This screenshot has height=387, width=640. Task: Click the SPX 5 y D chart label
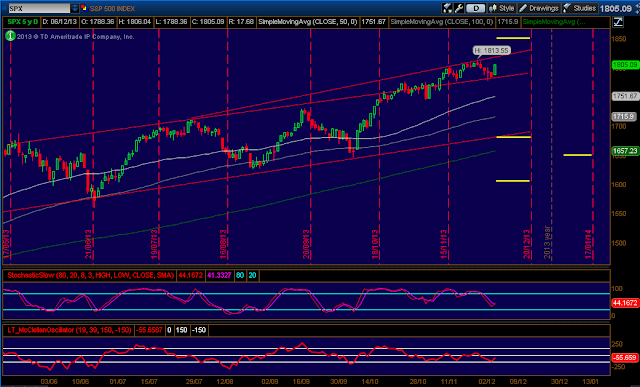tap(22, 22)
